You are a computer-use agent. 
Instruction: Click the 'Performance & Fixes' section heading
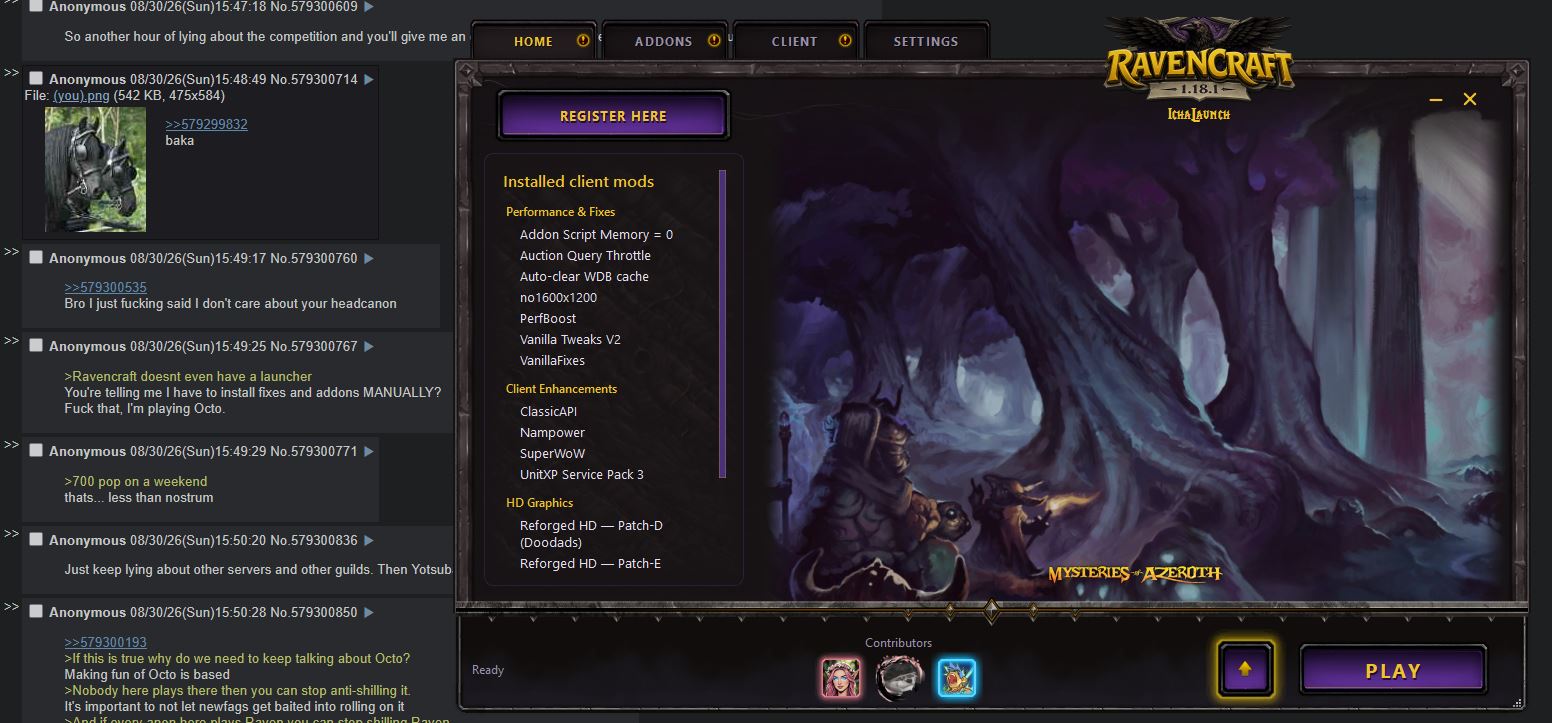[560, 212]
